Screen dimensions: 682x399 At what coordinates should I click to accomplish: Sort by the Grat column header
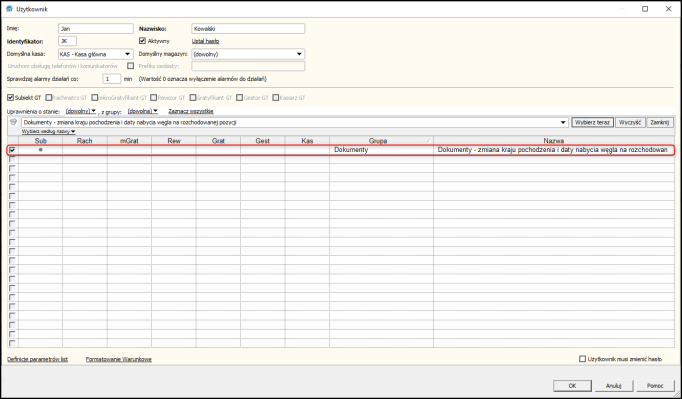point(218,141)
